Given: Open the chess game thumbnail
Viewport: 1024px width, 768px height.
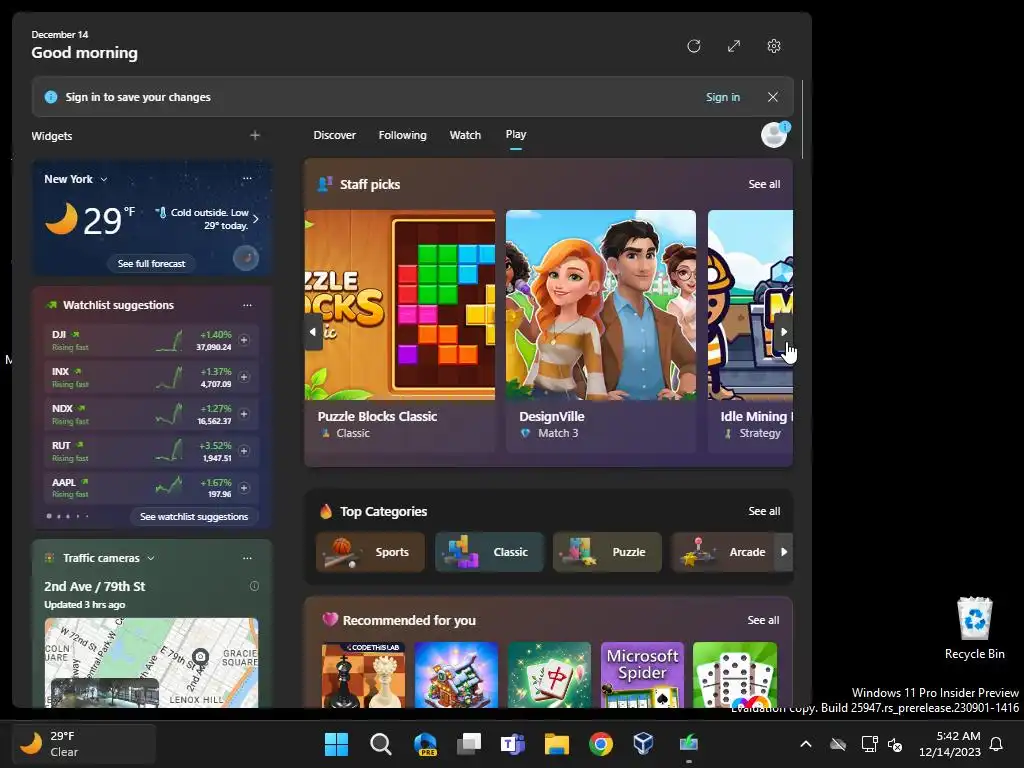Looking at the screenshot, I should tap(363, 675).
